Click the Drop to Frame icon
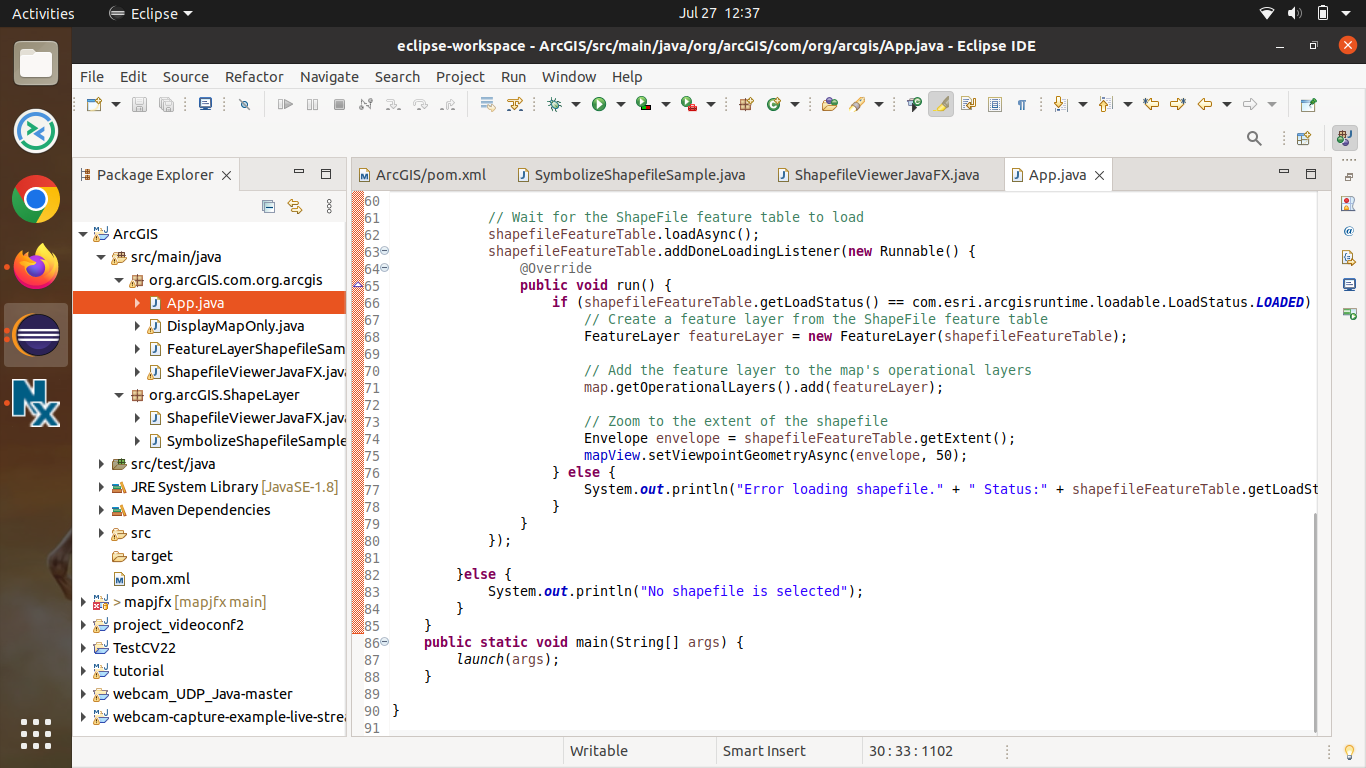The width and height of the screenshot is (1366, 768). pos(488,104)
